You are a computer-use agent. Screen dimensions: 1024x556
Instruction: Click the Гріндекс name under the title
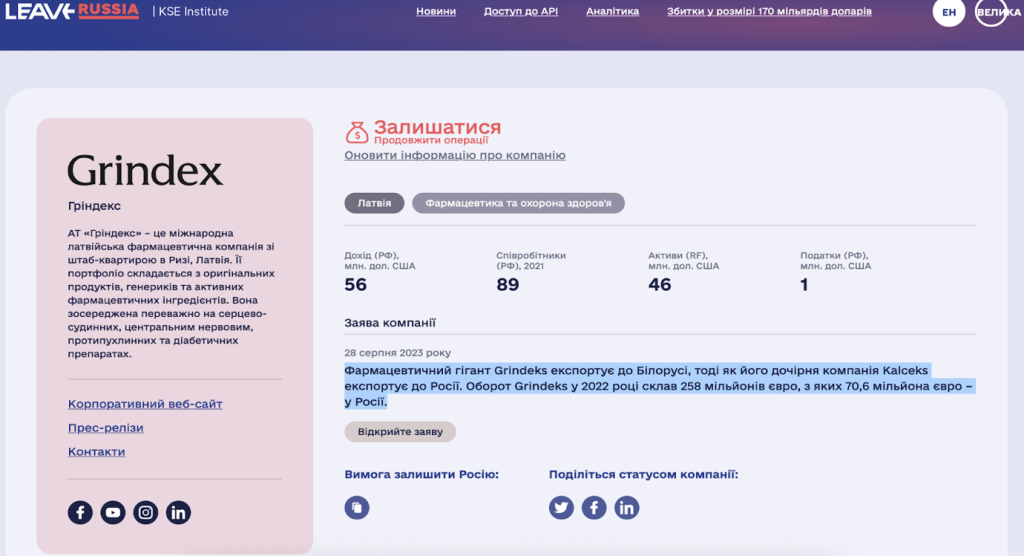[x=94, y=206]
